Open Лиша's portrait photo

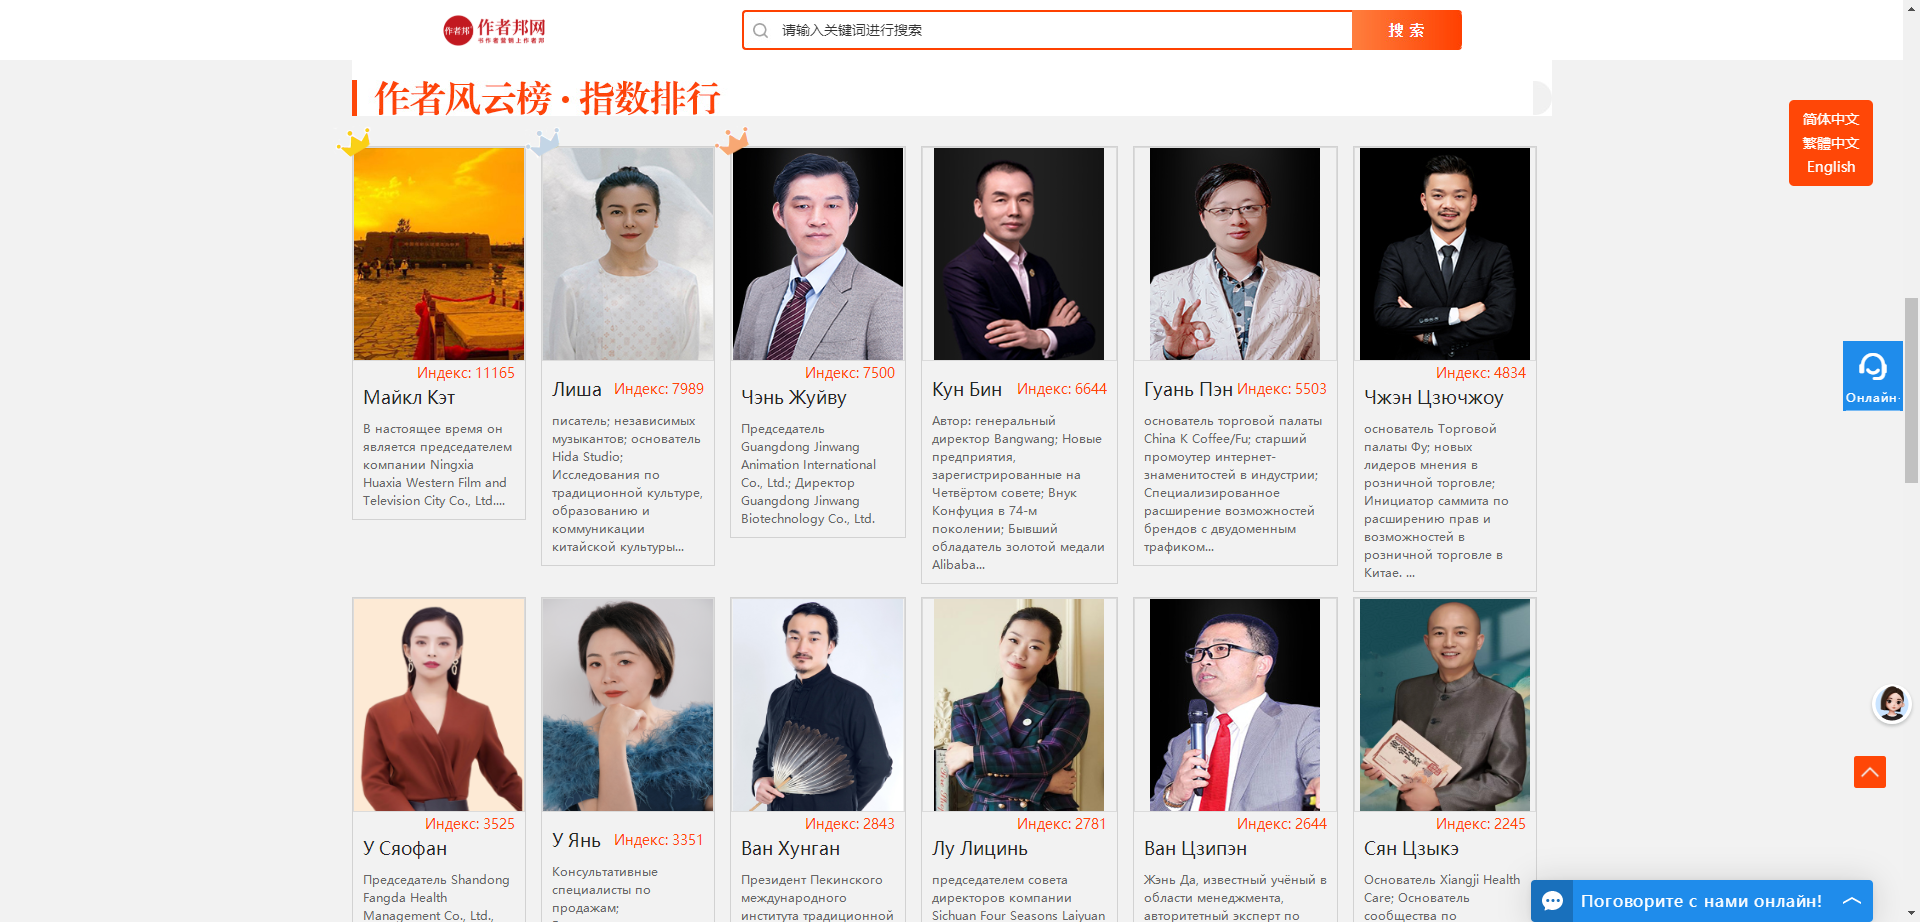pyautogui.click(x=628, y=254)
